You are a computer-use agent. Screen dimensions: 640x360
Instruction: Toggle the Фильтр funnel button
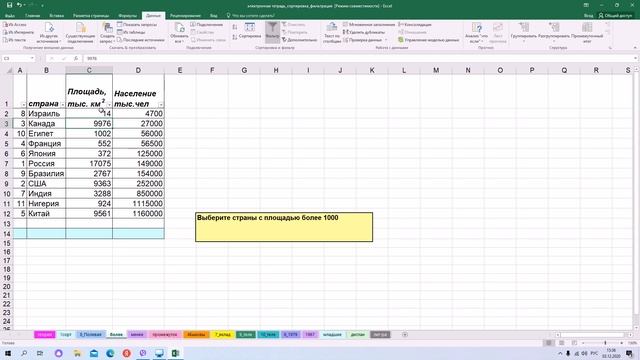[272, 32]
